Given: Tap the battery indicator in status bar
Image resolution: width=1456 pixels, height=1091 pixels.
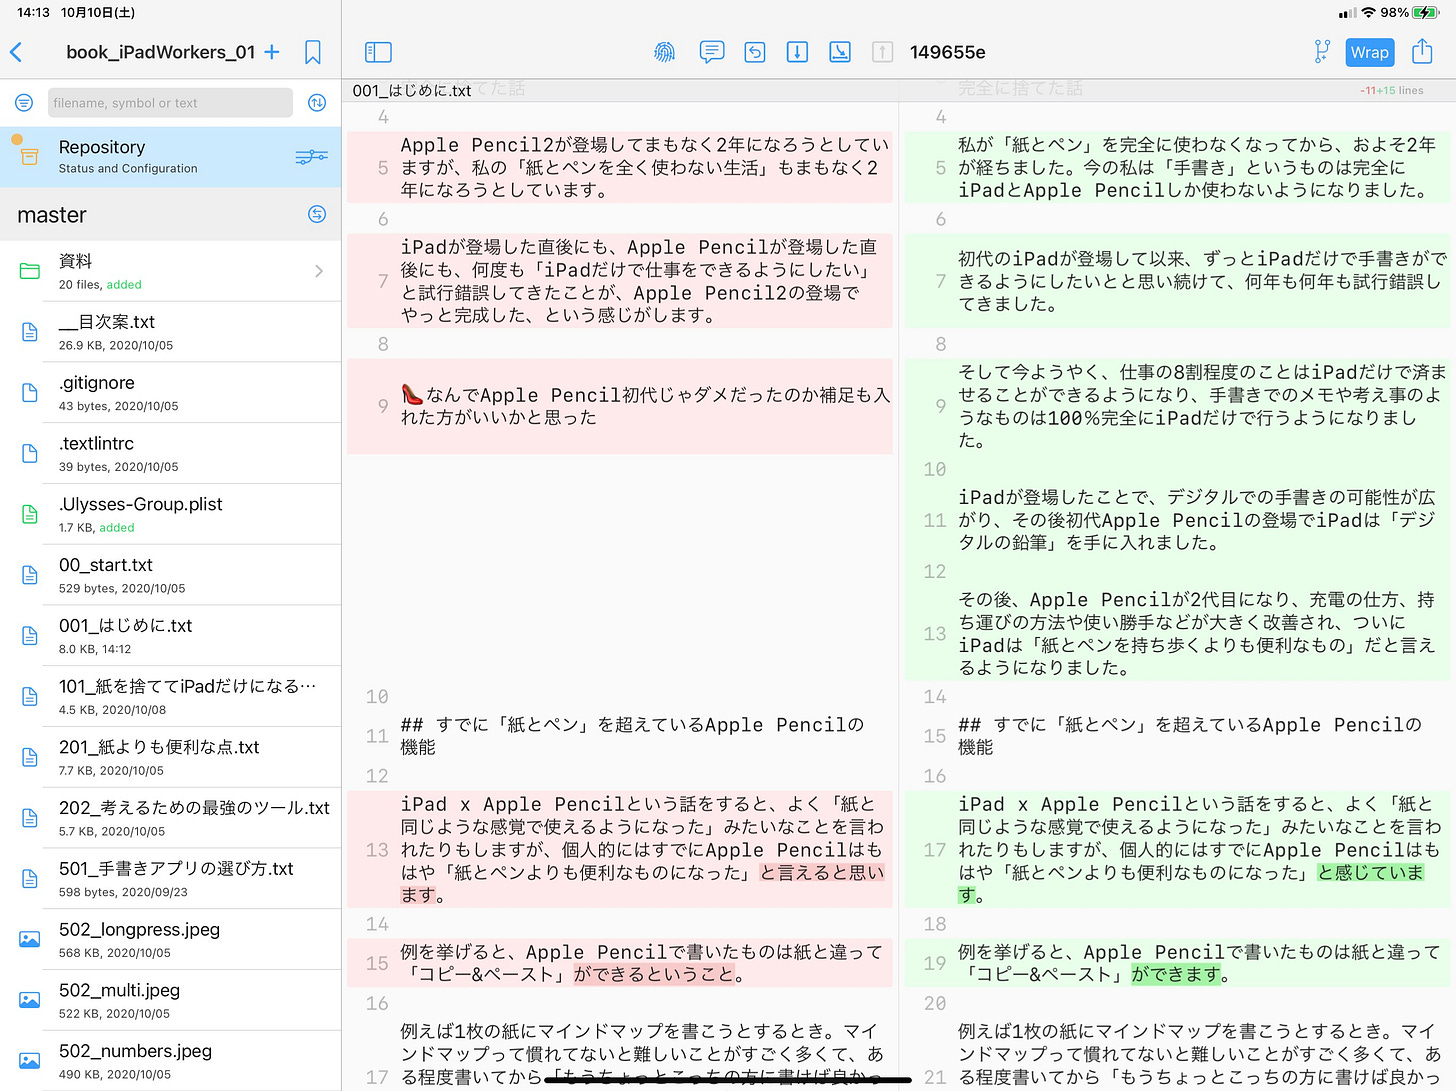Looking at the screenshot, I should point(1425,13).
